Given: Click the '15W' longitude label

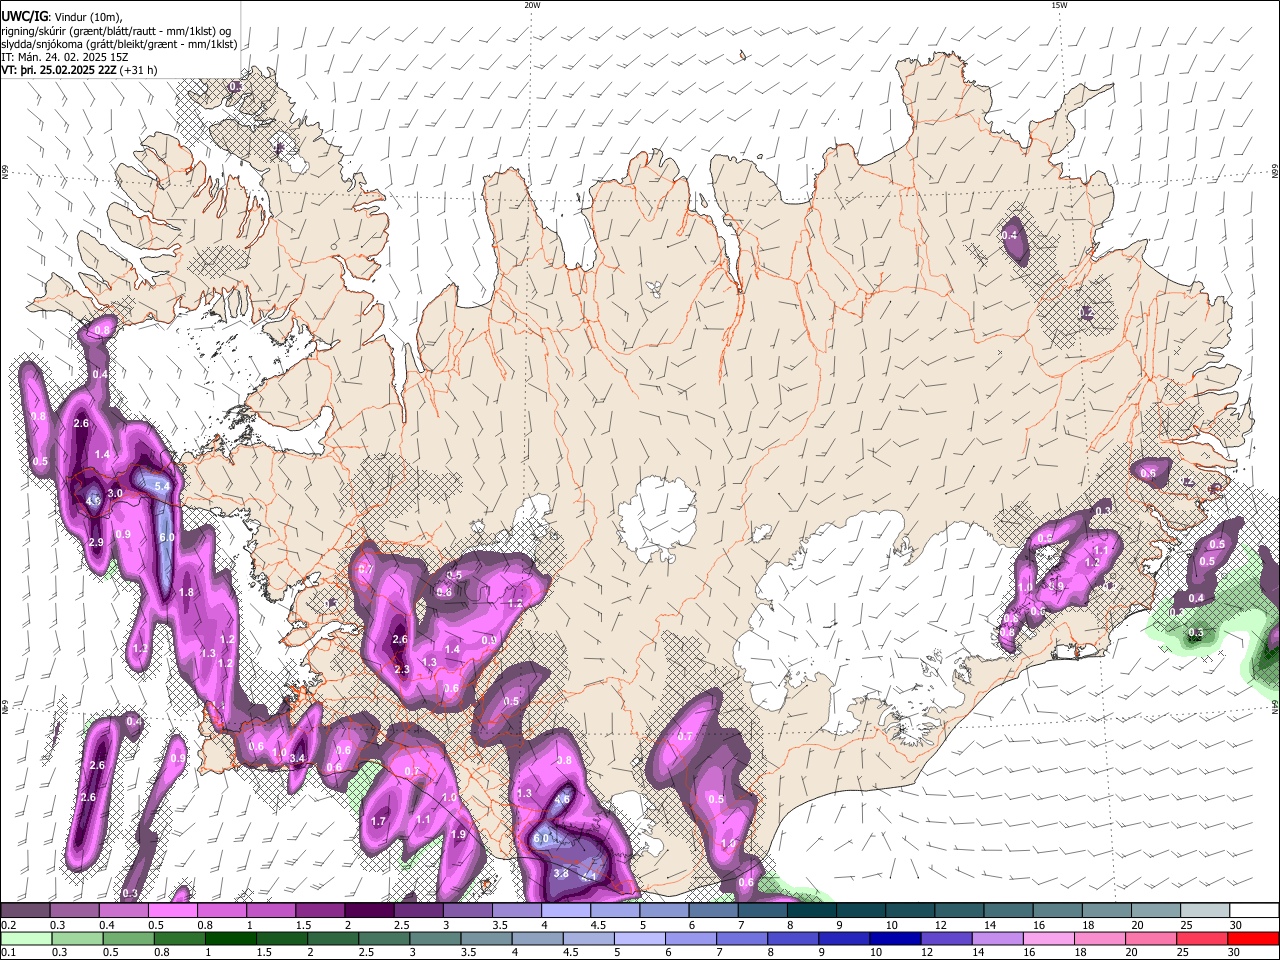Looking at the screenshot, I should tap(1059, 5).
